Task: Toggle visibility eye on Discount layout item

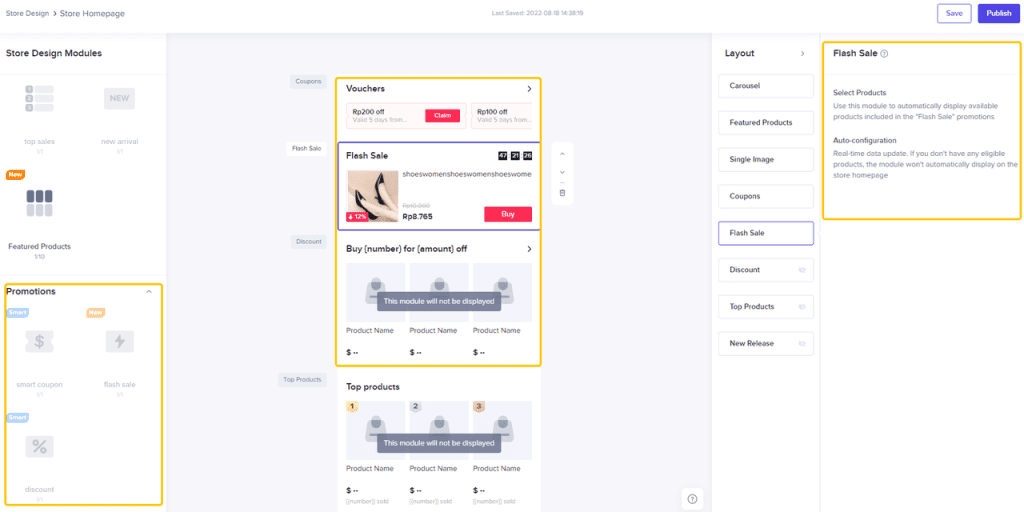Action: 802,270
